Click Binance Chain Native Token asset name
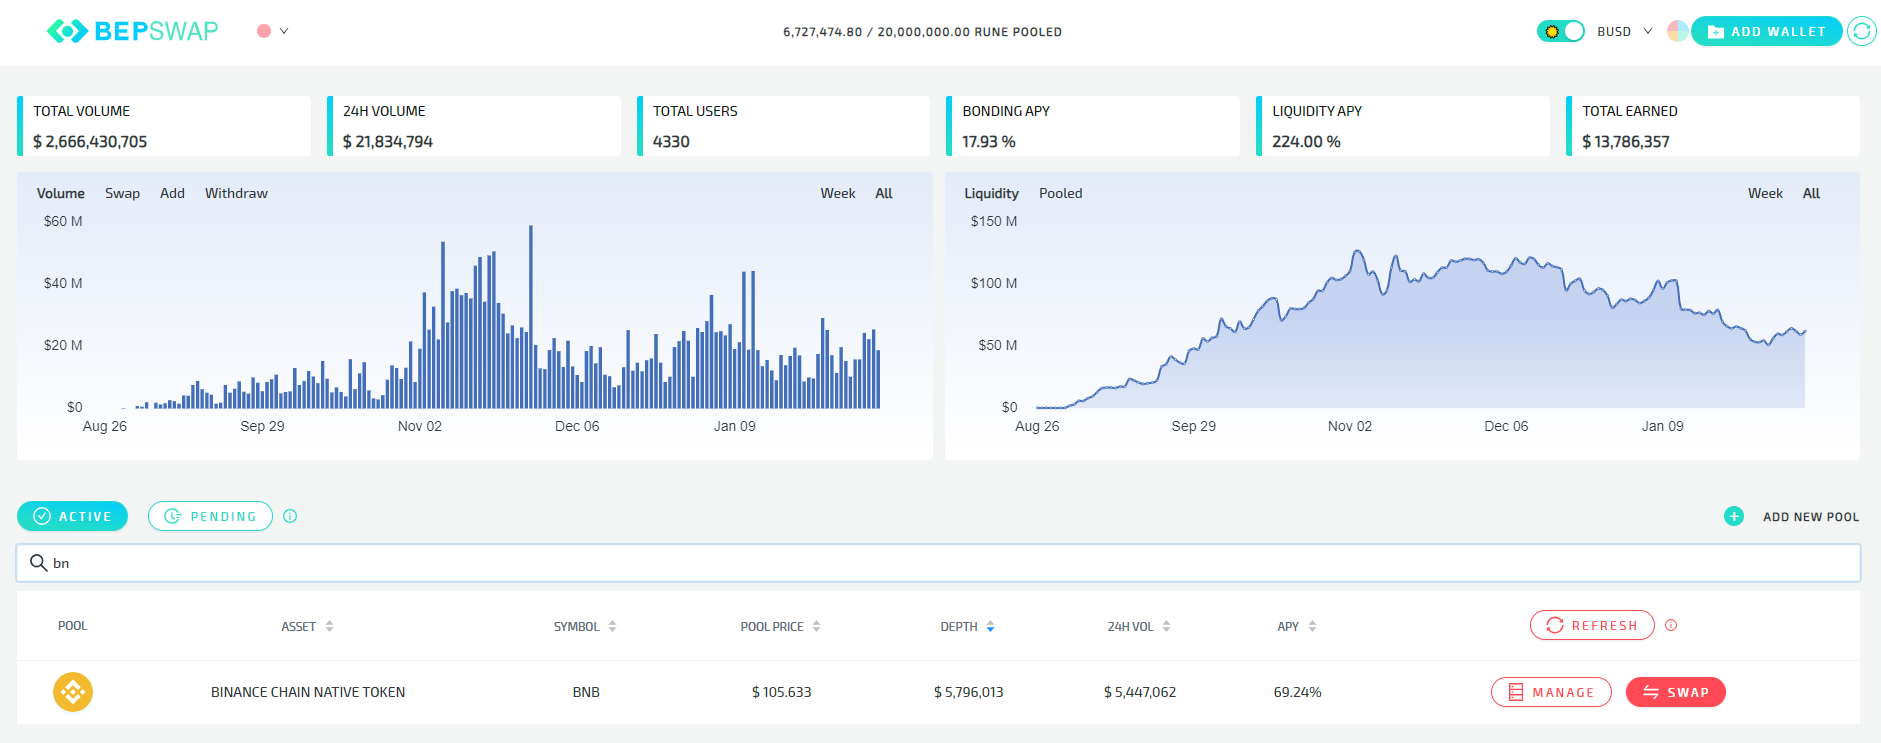 click(x=308, y=692)
